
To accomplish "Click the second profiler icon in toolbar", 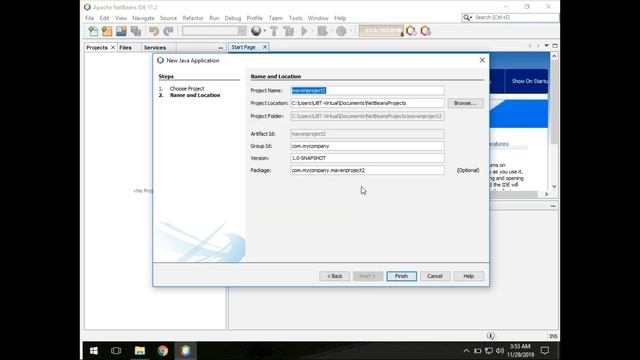I will coord(425,31).
